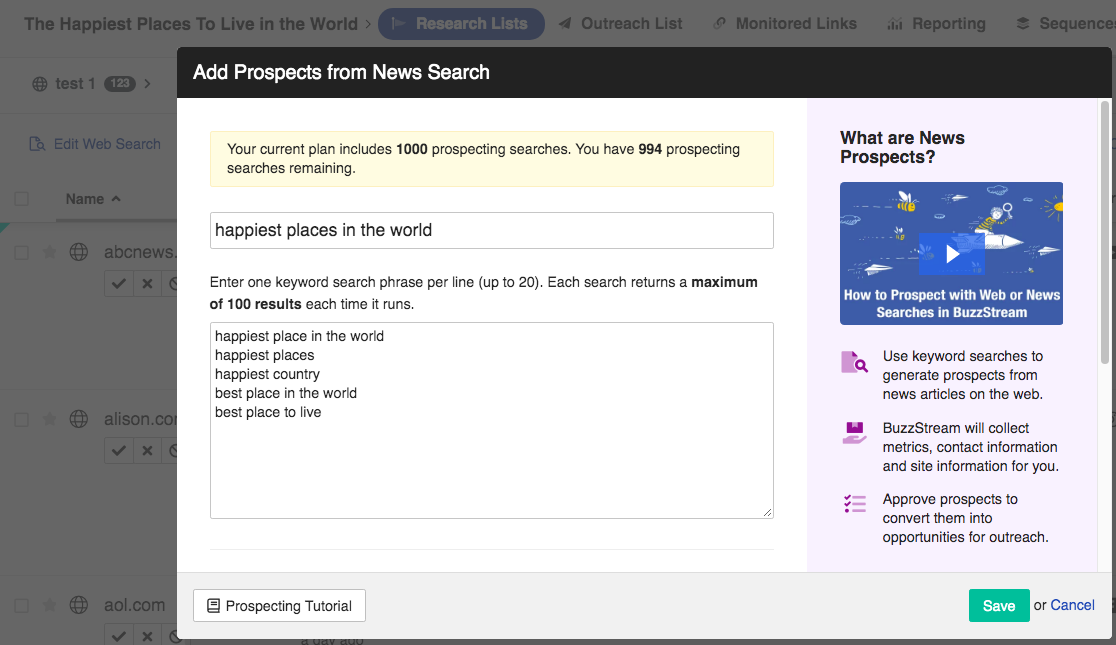The height and width of the screenshot is (645, 1116).
Task: Click the globe icon next to aol.com
Action: pyautogui.click(x=79, y=605)
